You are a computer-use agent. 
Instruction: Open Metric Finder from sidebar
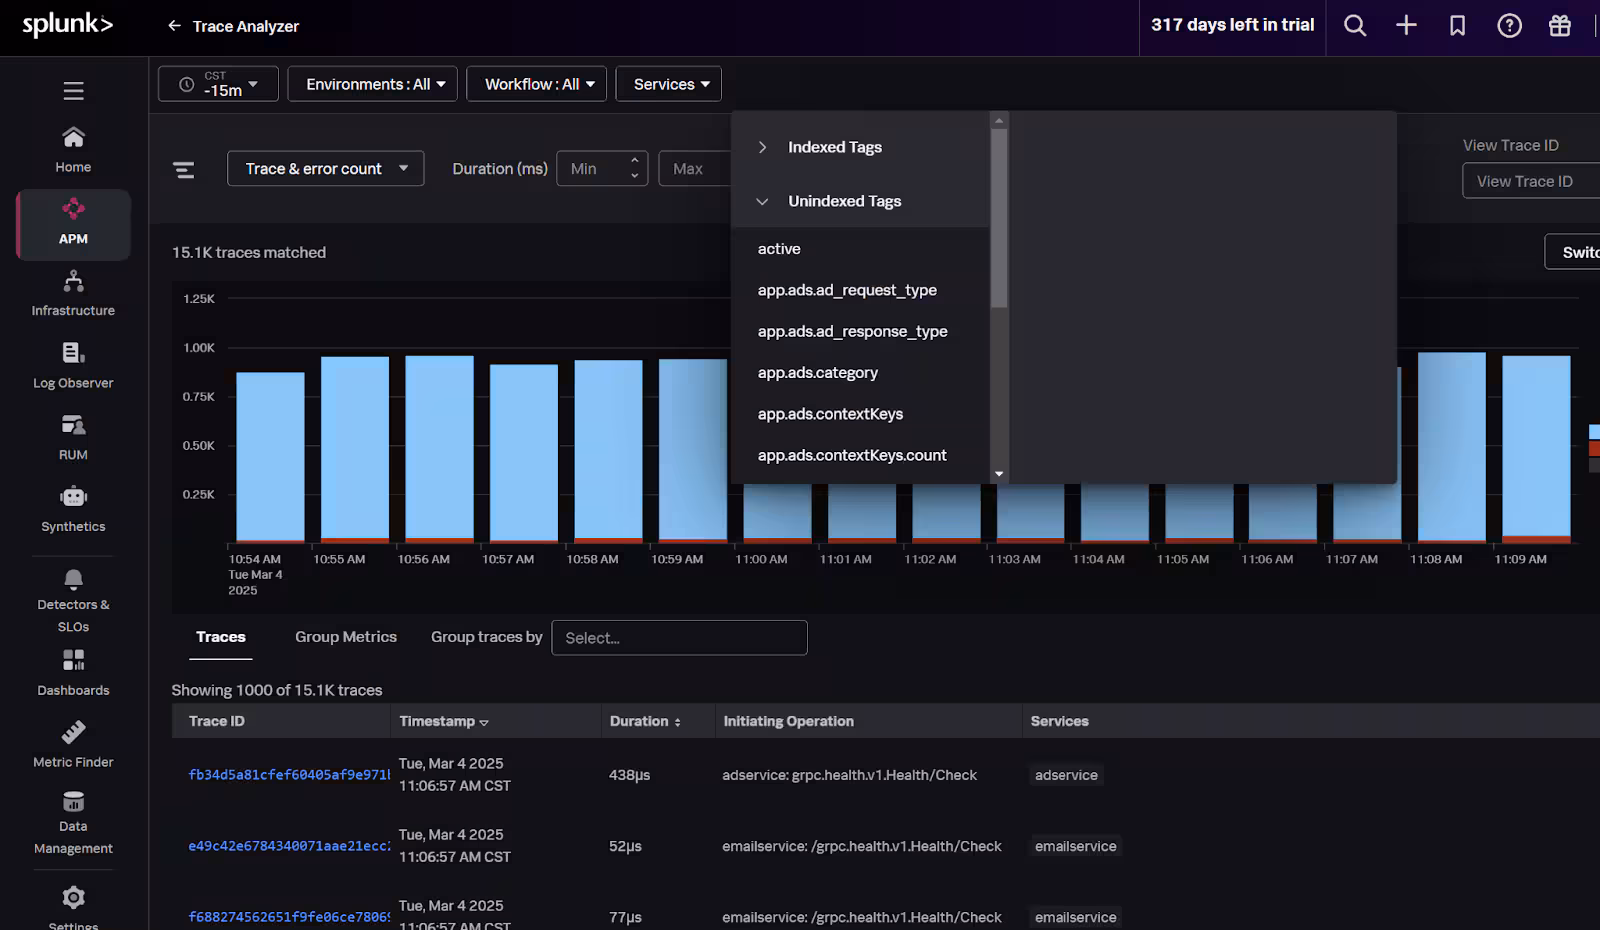(73, 745)
